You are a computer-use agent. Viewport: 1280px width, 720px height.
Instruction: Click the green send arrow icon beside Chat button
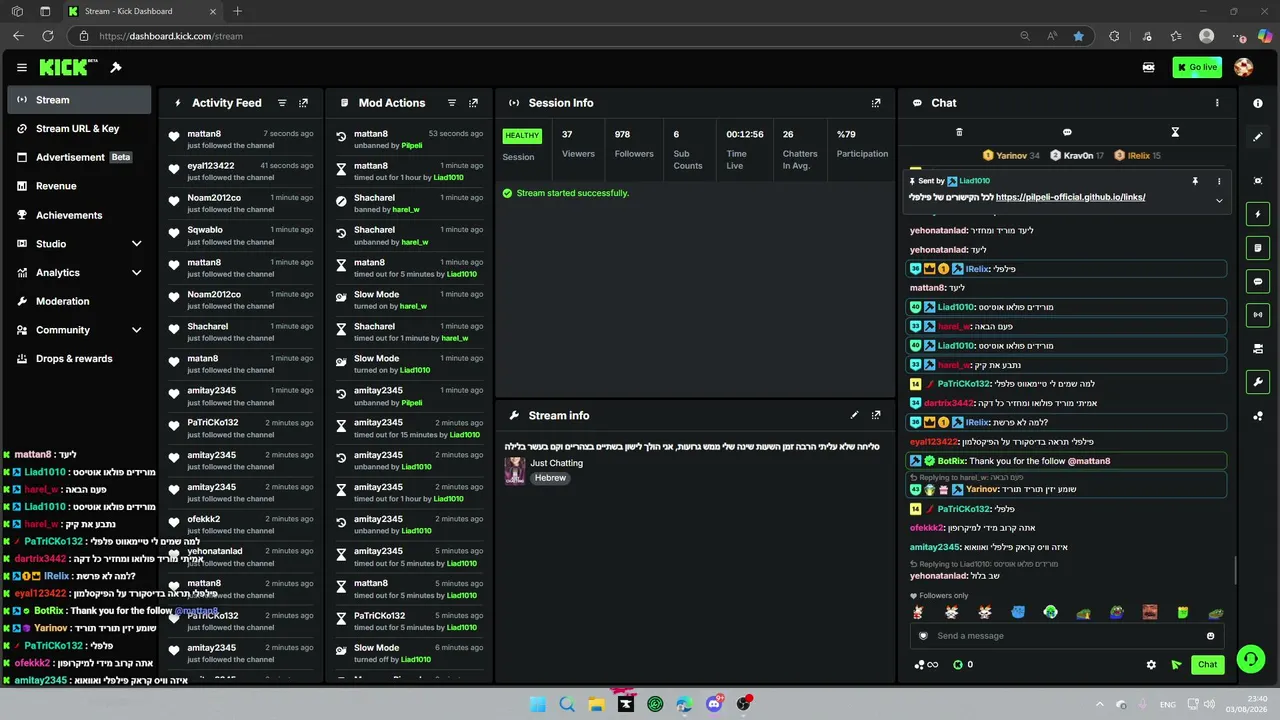[x=1176, y=665]
